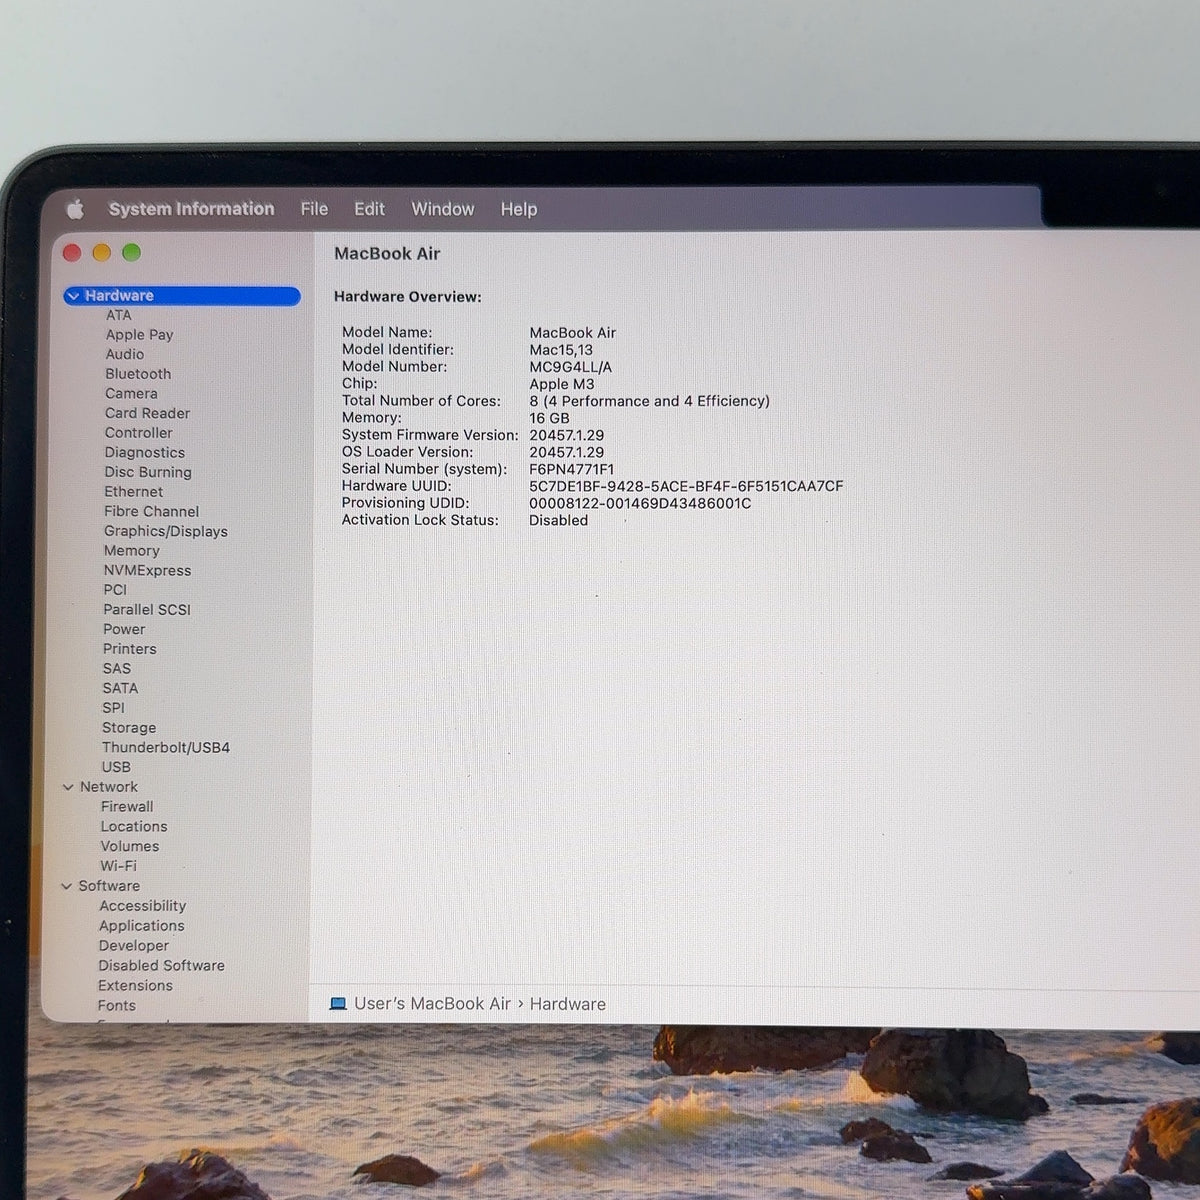Select Card Reader in the sidebar

147,413
